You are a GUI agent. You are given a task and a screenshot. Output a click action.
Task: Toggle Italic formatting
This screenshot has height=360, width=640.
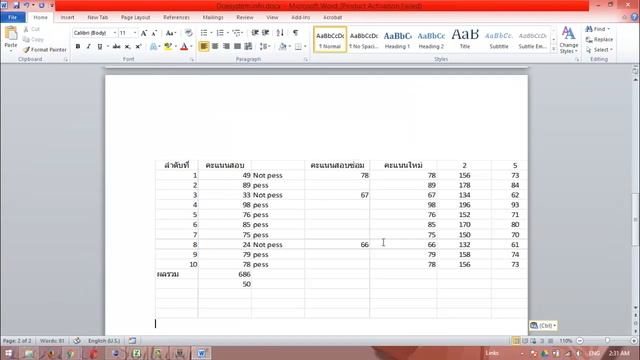pos(88,47)
